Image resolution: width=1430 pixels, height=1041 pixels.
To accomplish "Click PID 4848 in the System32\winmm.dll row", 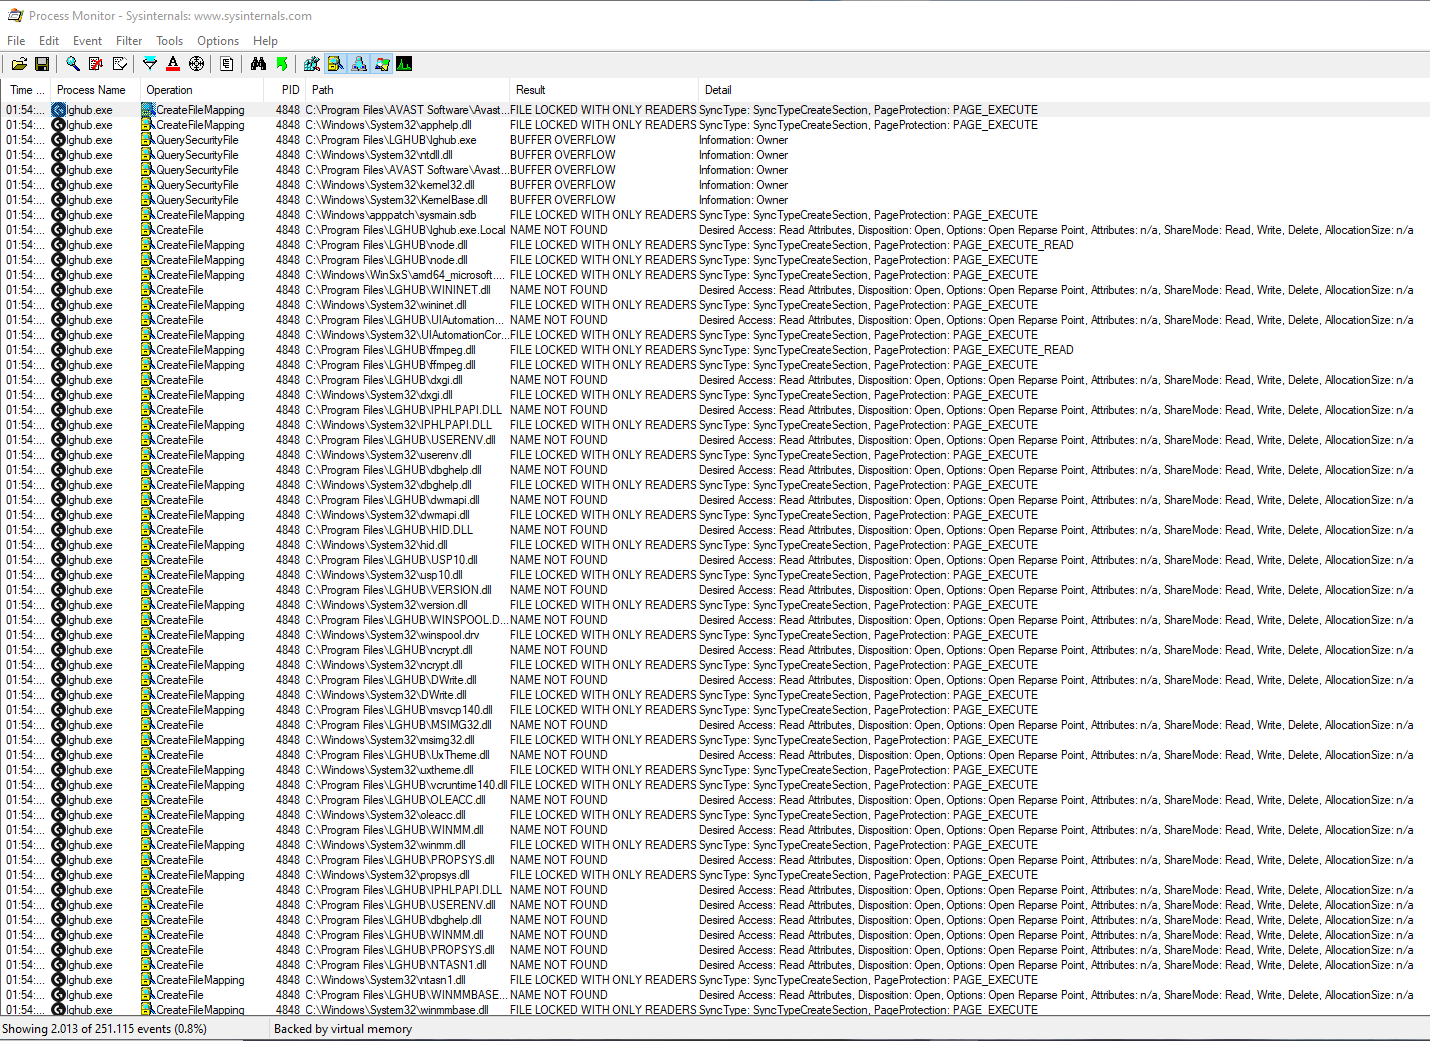I will tap(288, 845).
